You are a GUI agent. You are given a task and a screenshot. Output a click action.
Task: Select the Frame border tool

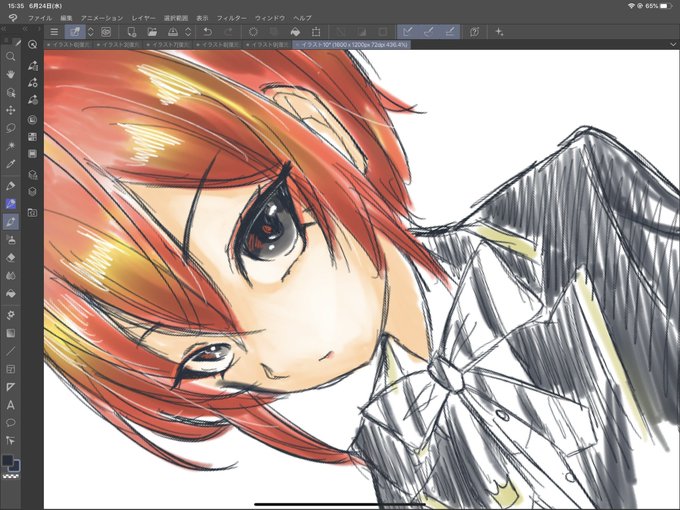(x=10, y=369)
